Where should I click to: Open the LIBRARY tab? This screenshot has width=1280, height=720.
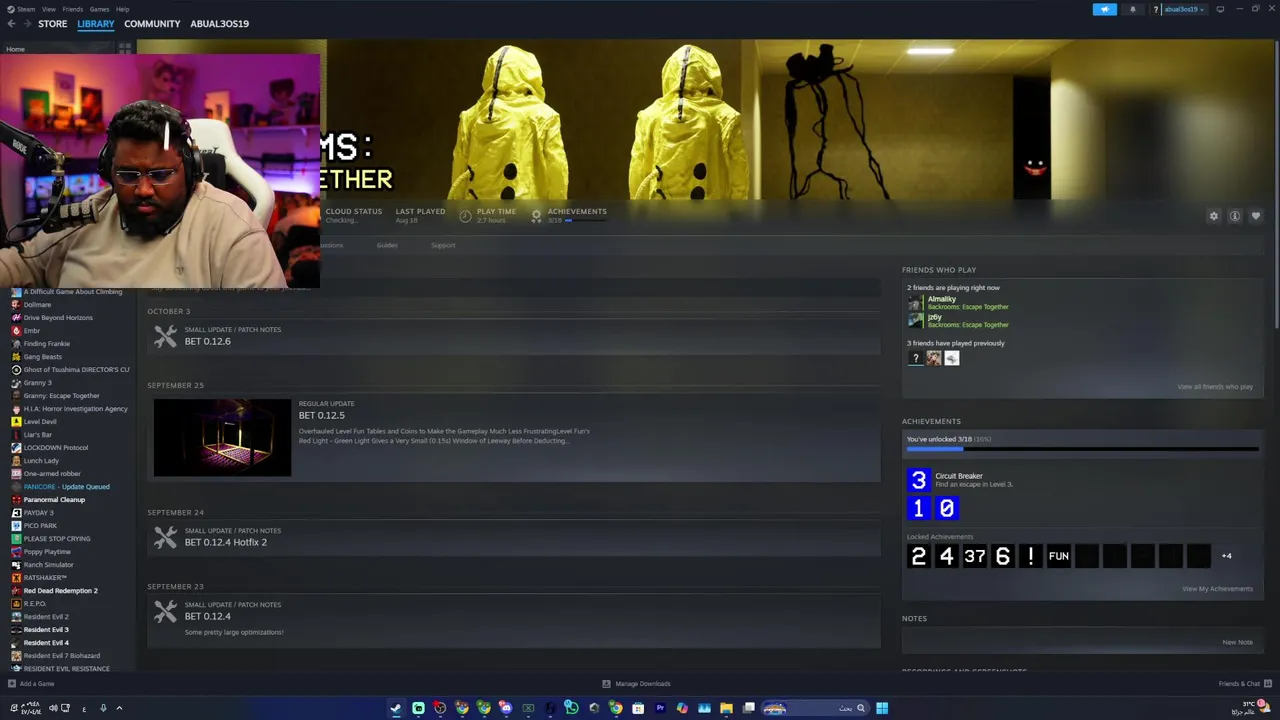pyautogui.click(x=96, y=24)
